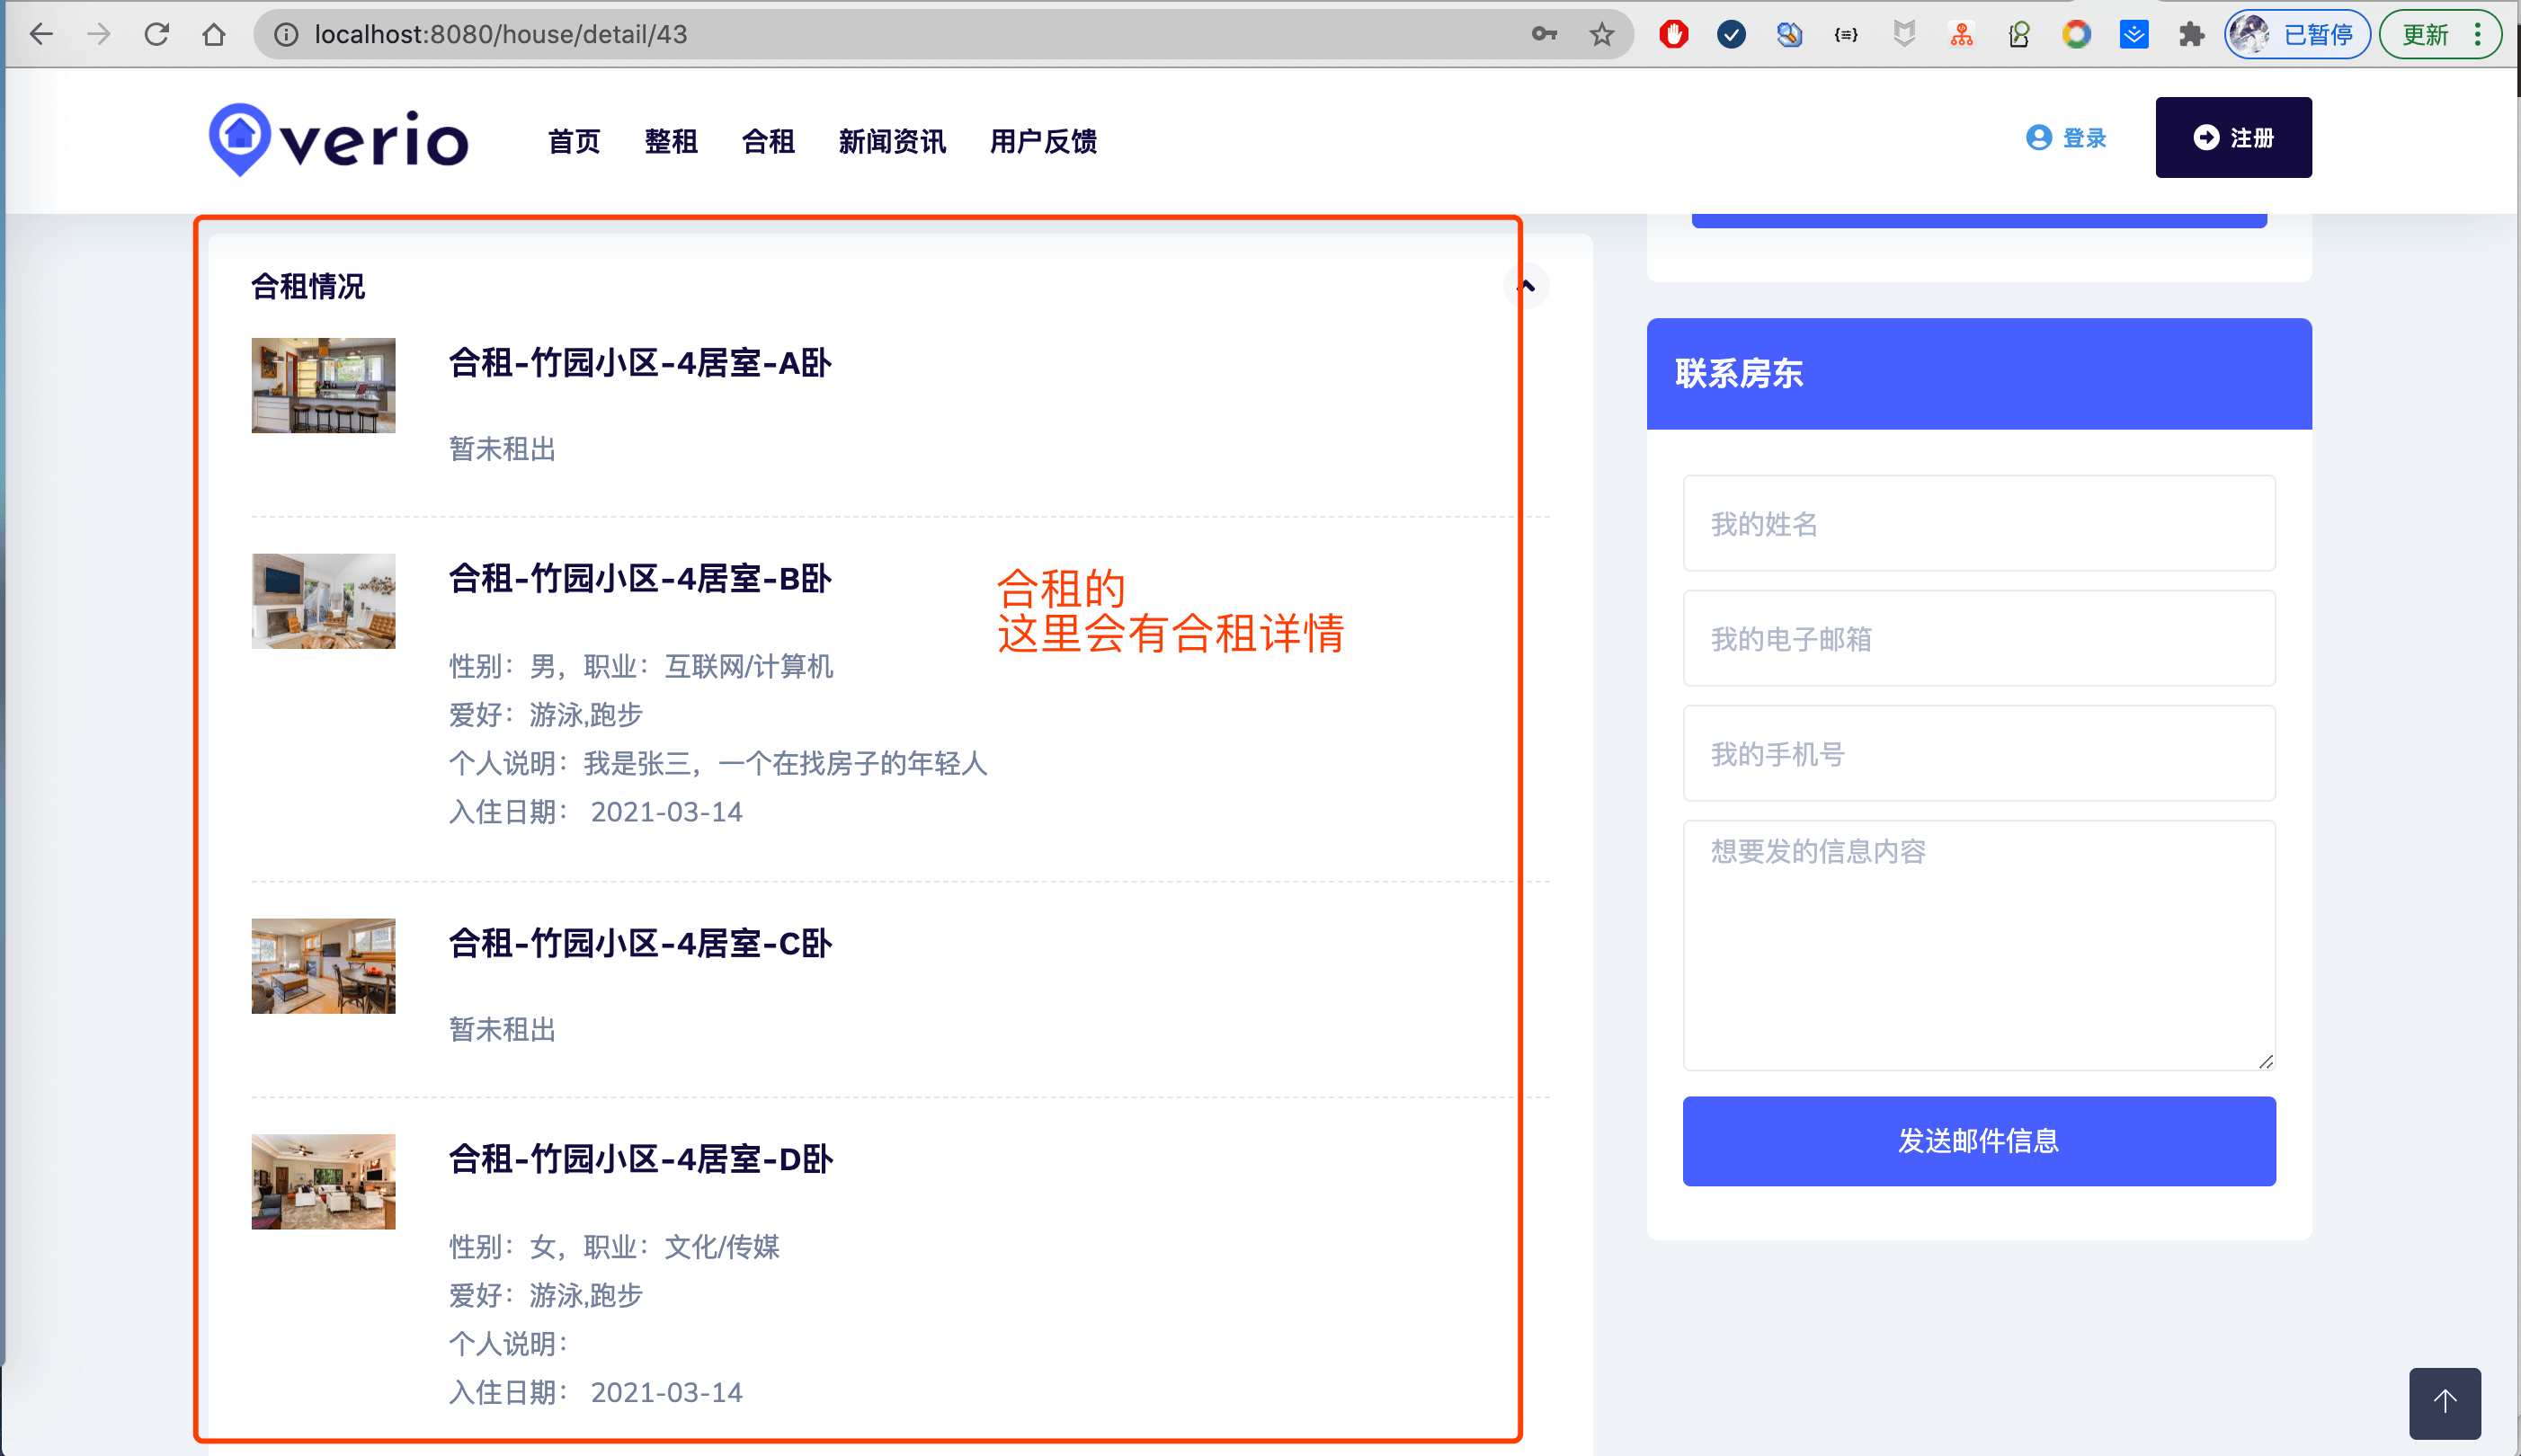Click the red hand adblock extension icon

[1673, 35]
